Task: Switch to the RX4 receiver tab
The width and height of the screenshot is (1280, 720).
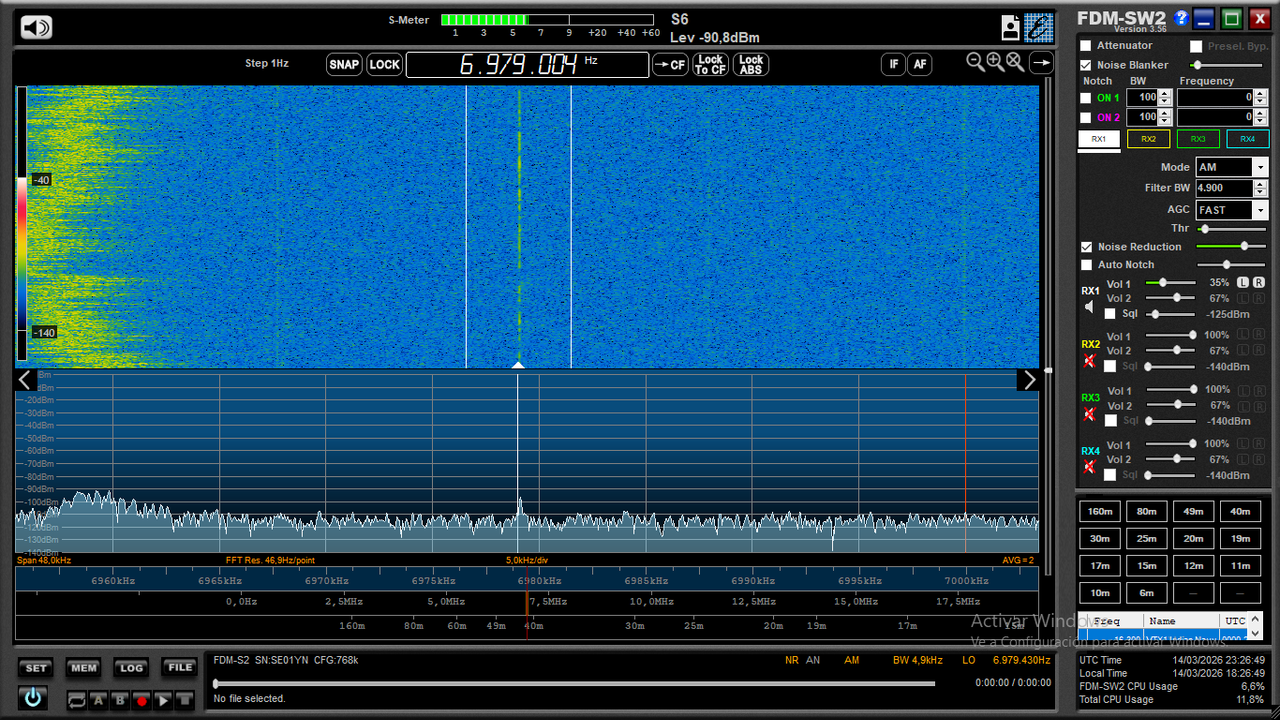Action: pyautogui.click(x=1248, y=139)
